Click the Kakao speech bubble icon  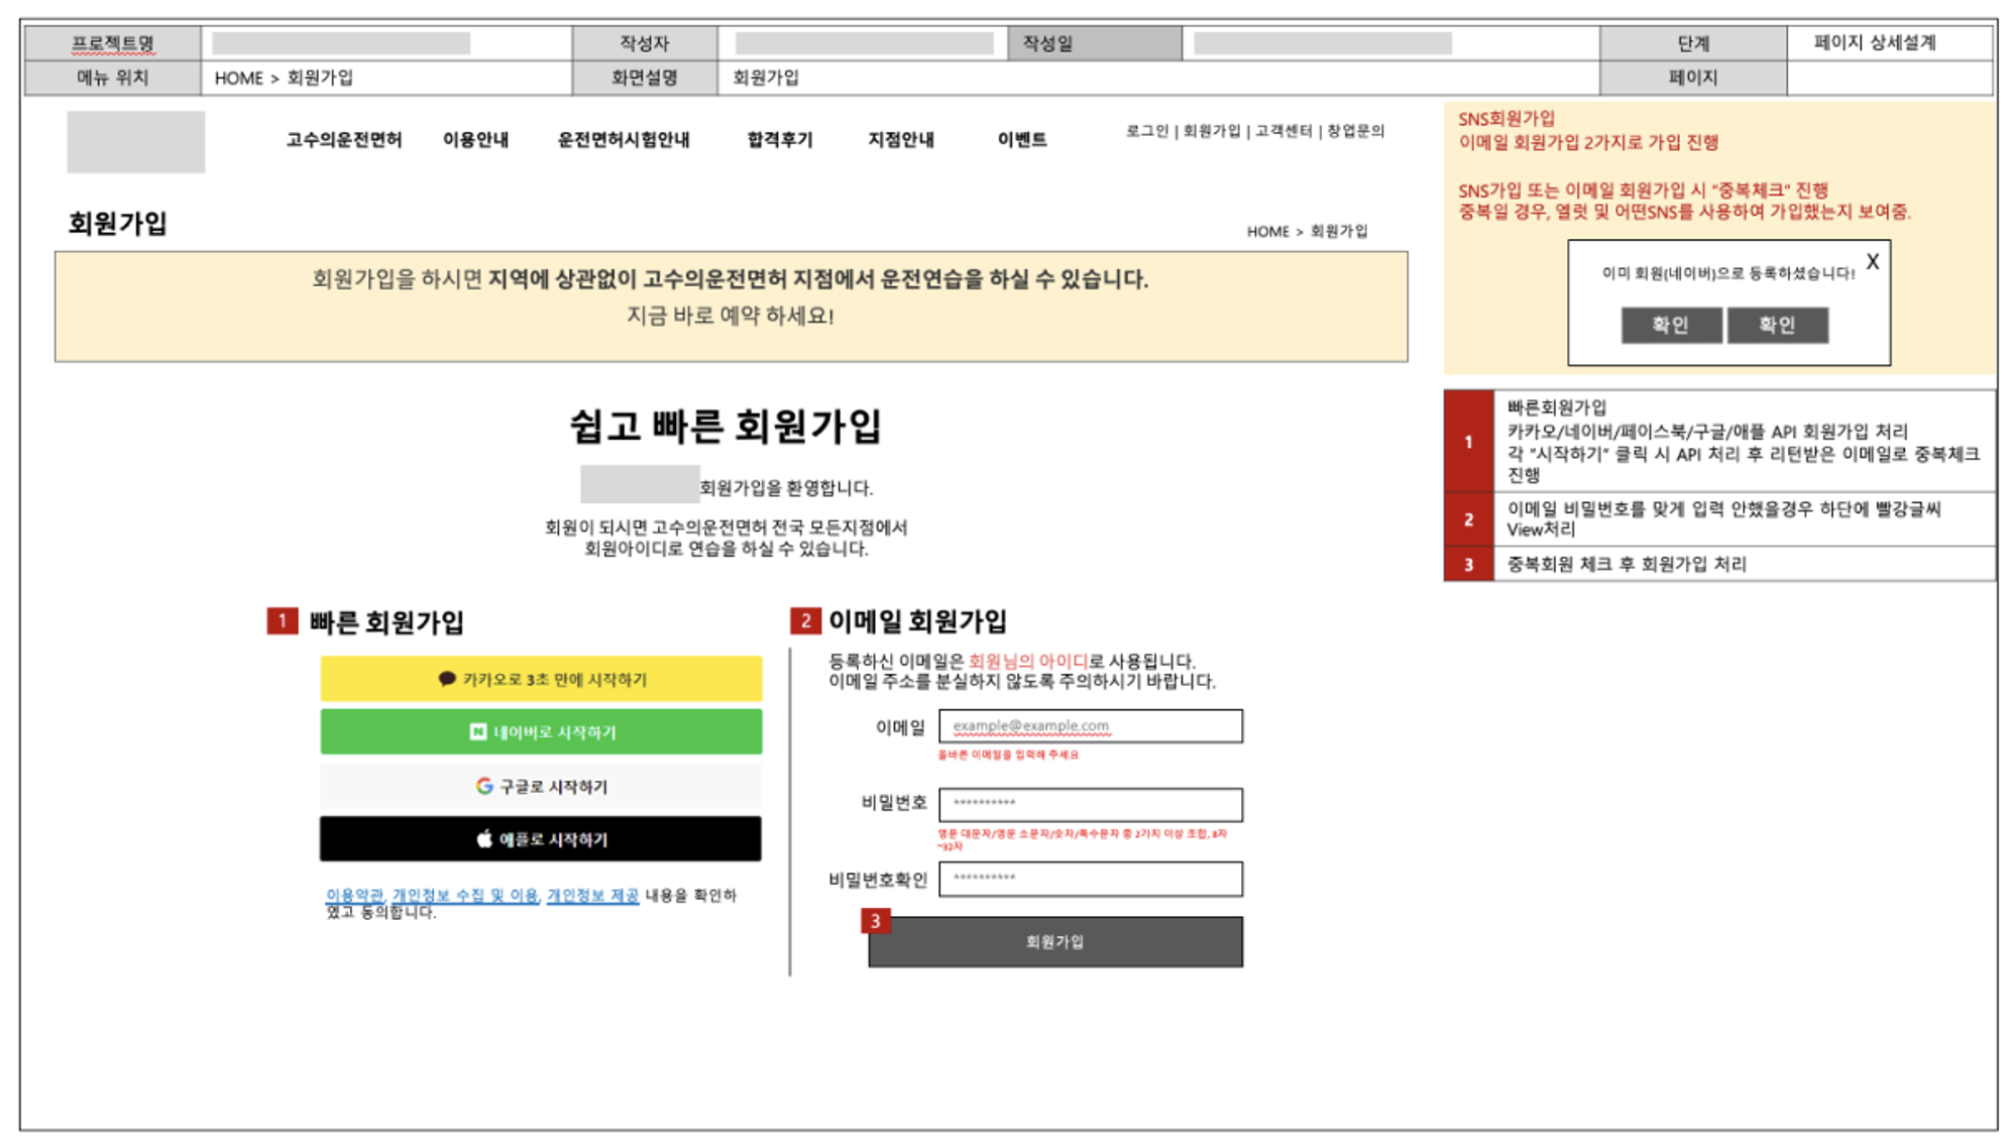447,679
